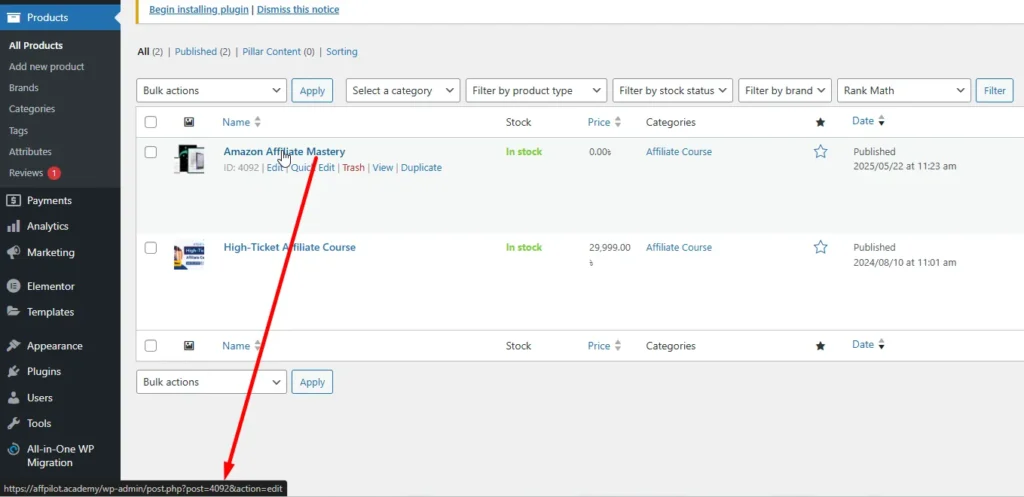
Task: Open the Filter by stock status dropdown
Action: point(673,91)
